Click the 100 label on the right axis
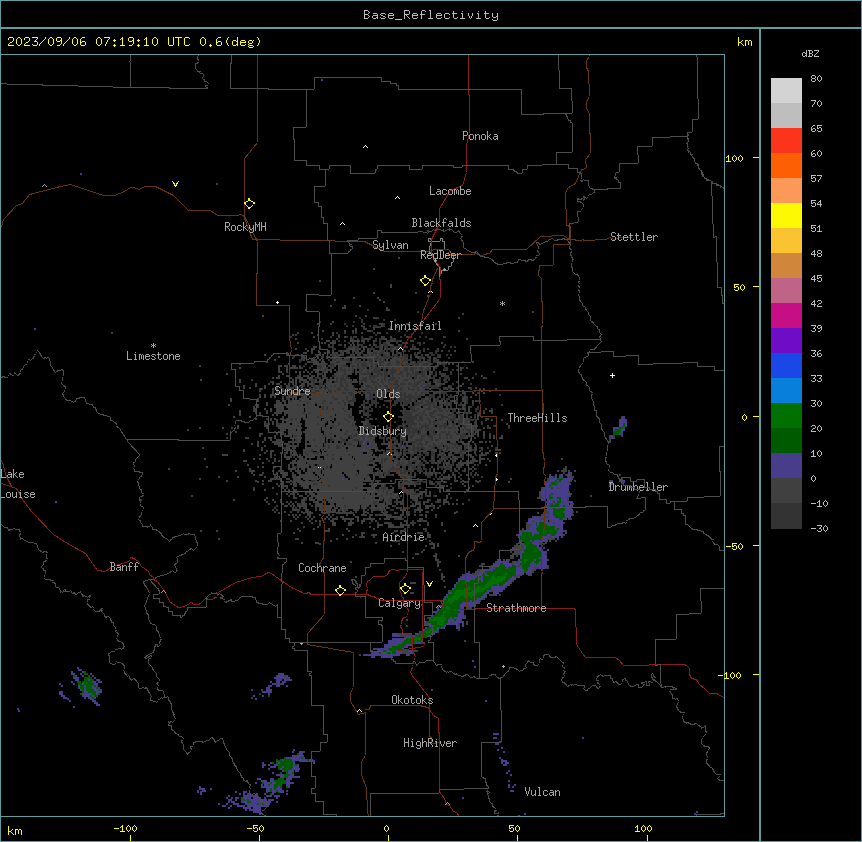 (734, 158)
